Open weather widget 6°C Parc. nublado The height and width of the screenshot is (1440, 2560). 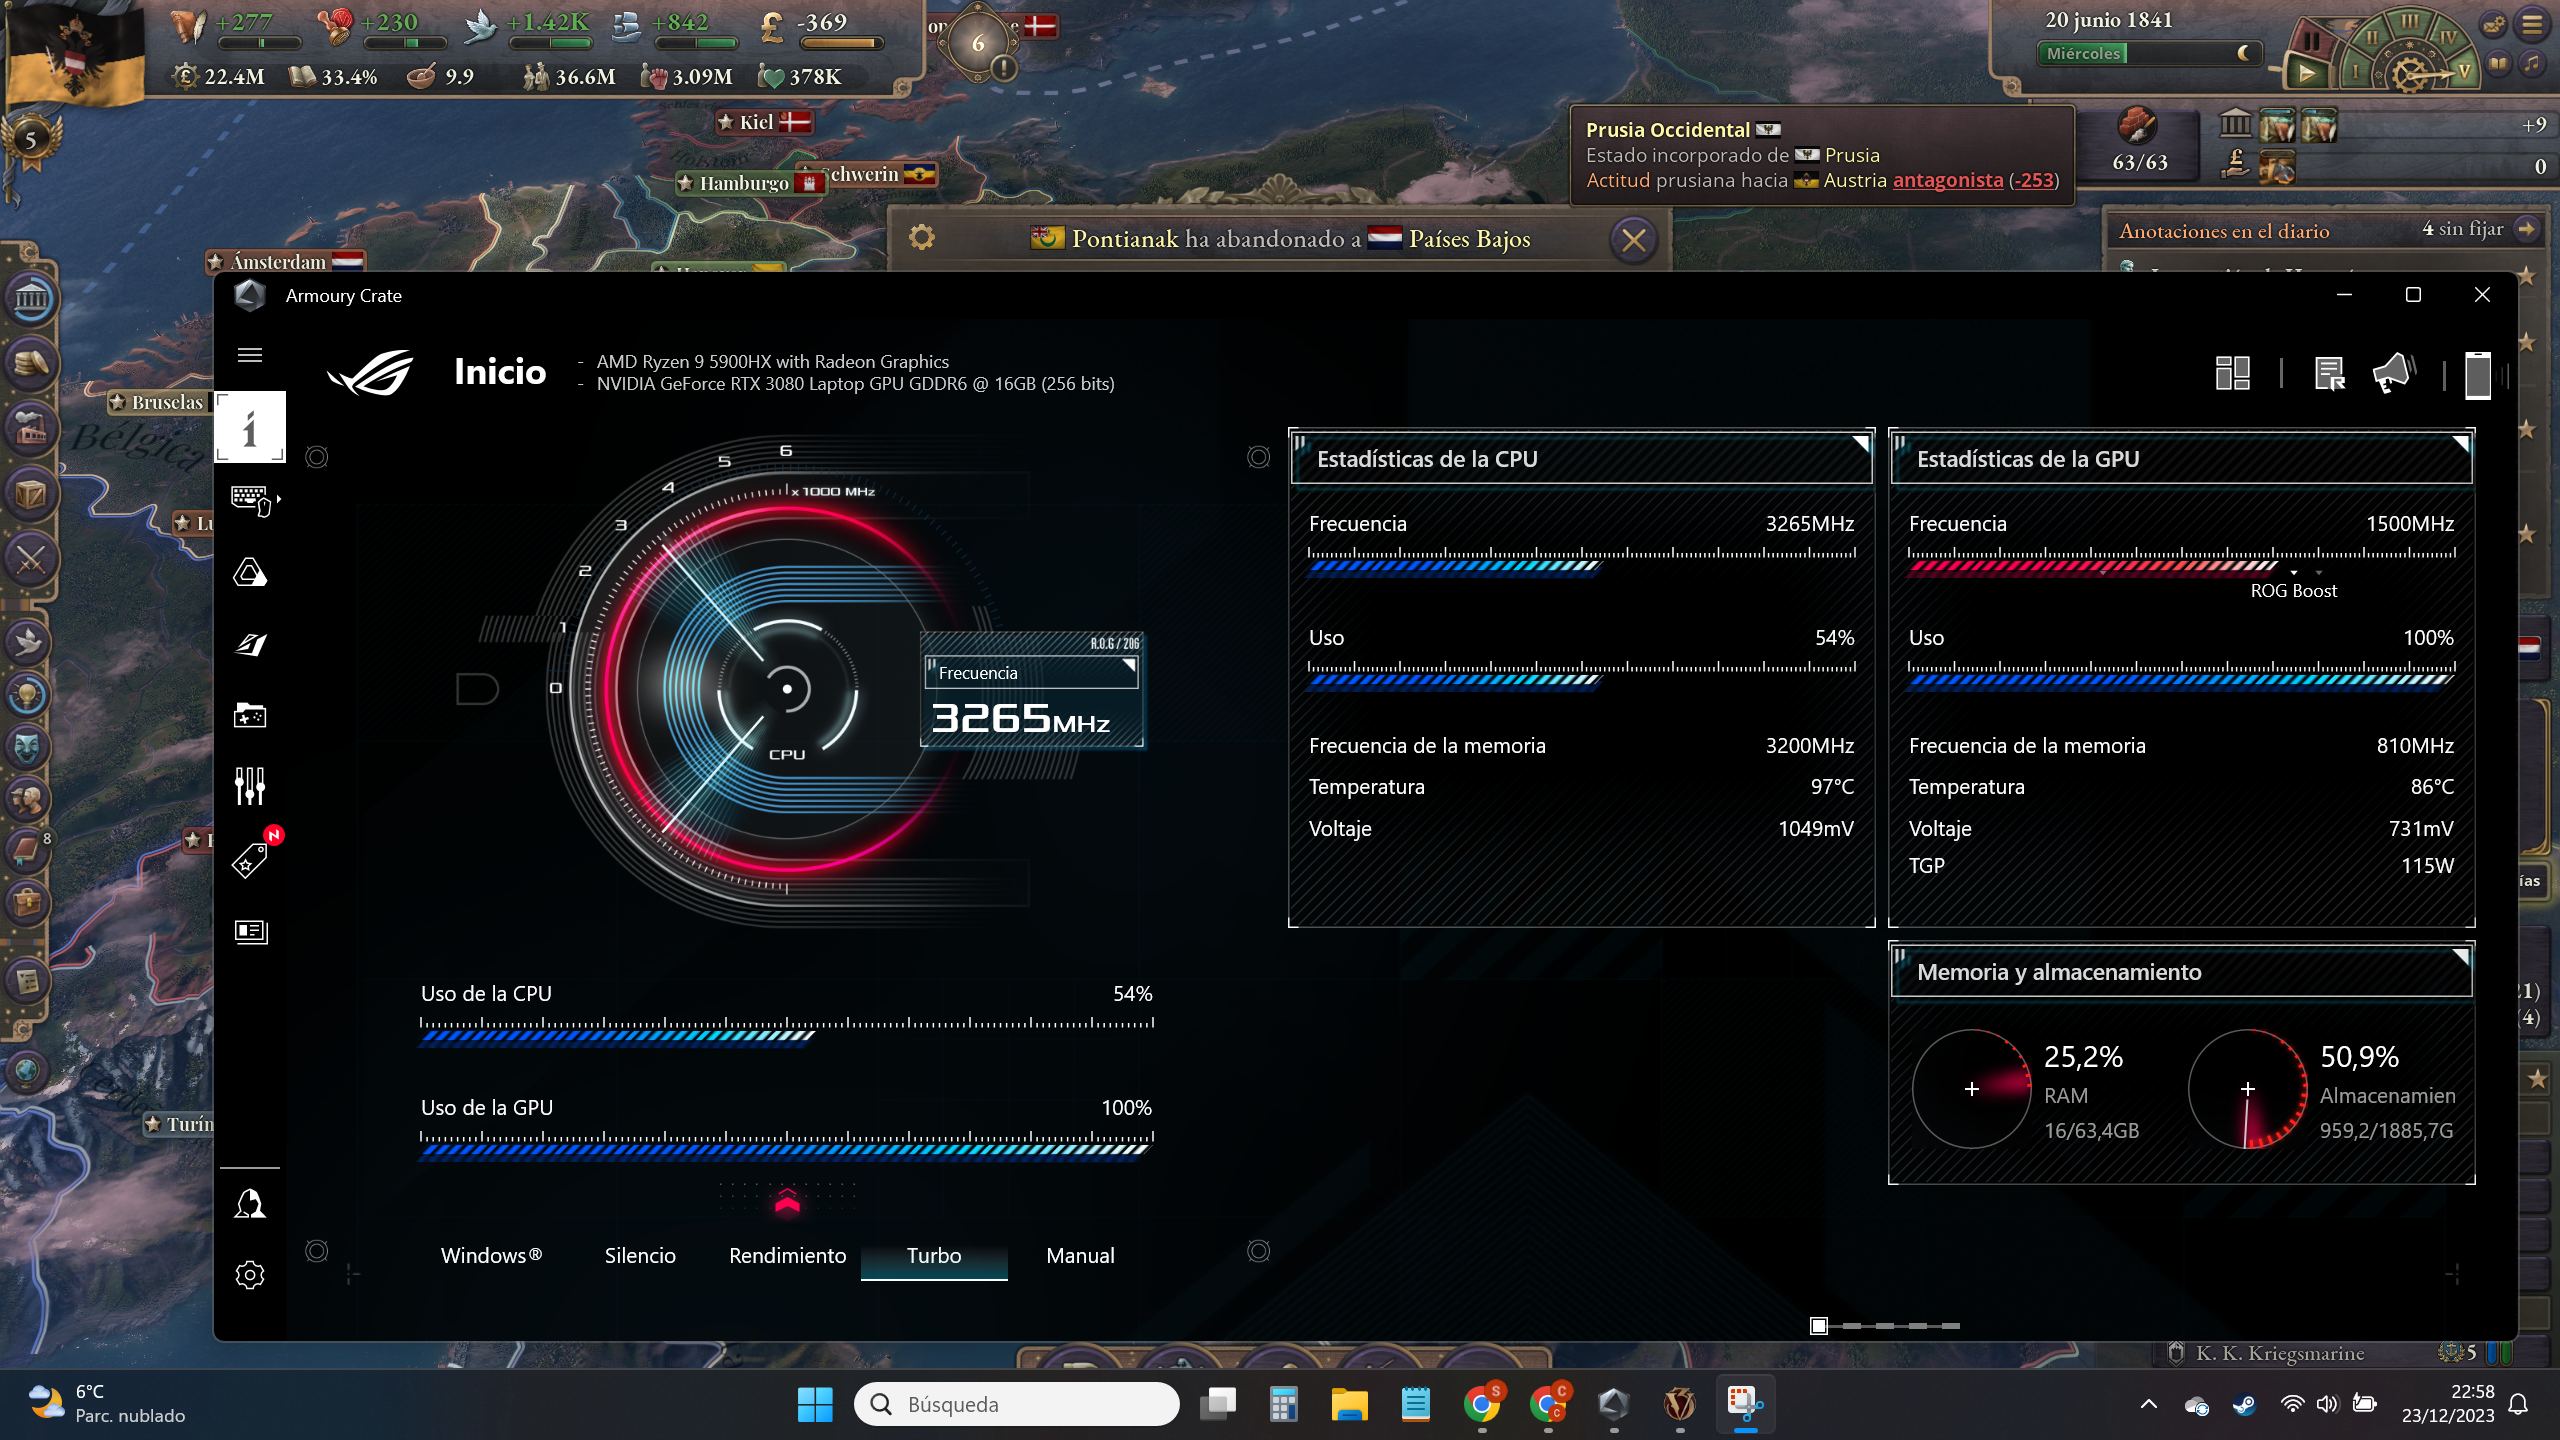[x=108, y=1404]
